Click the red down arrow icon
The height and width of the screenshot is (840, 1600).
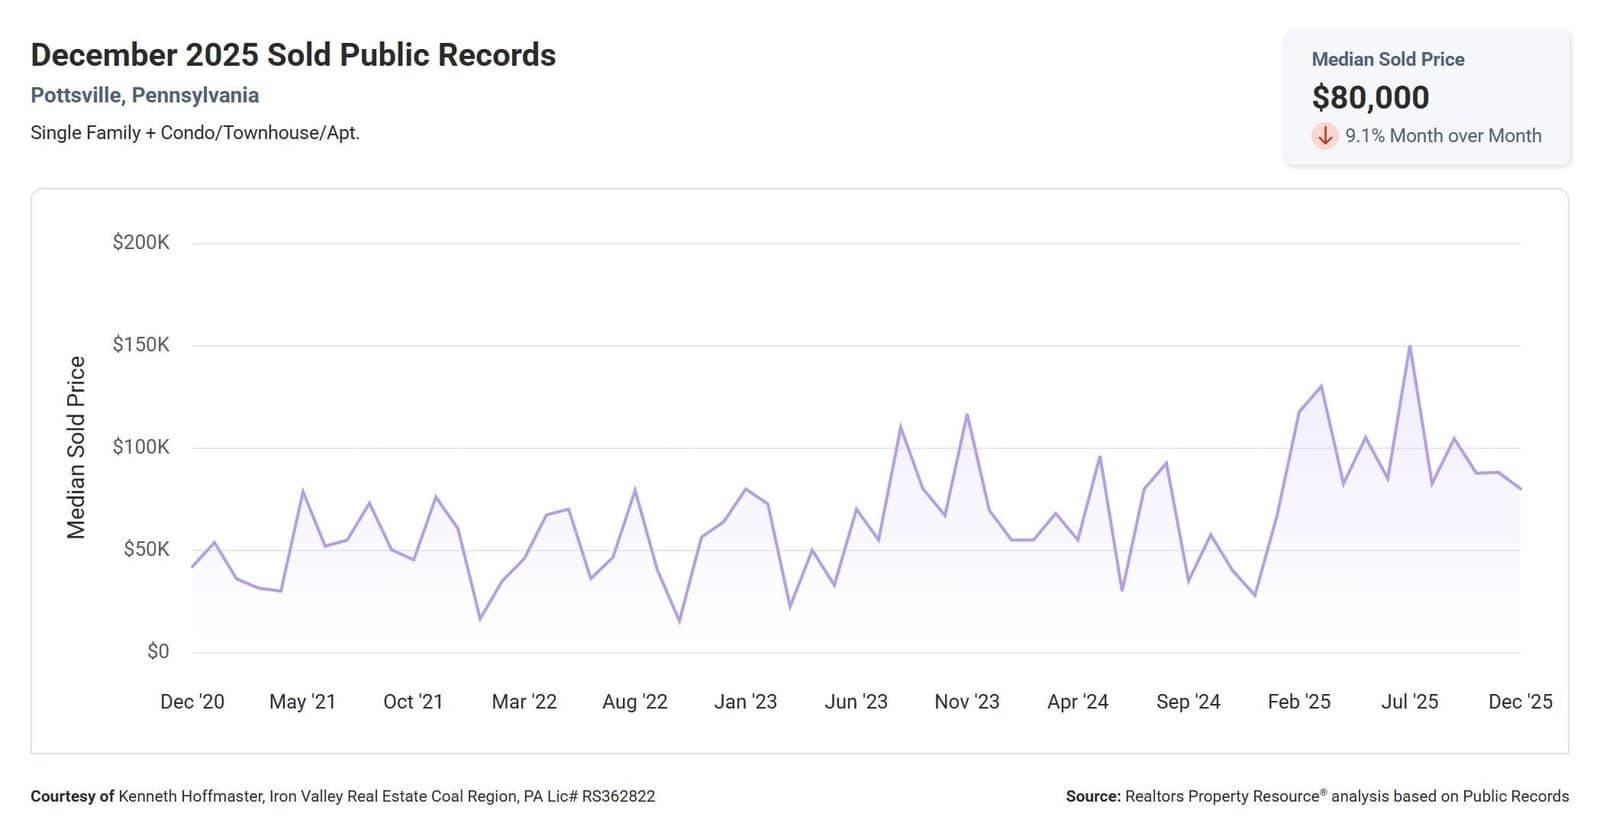click(1325, 136)
